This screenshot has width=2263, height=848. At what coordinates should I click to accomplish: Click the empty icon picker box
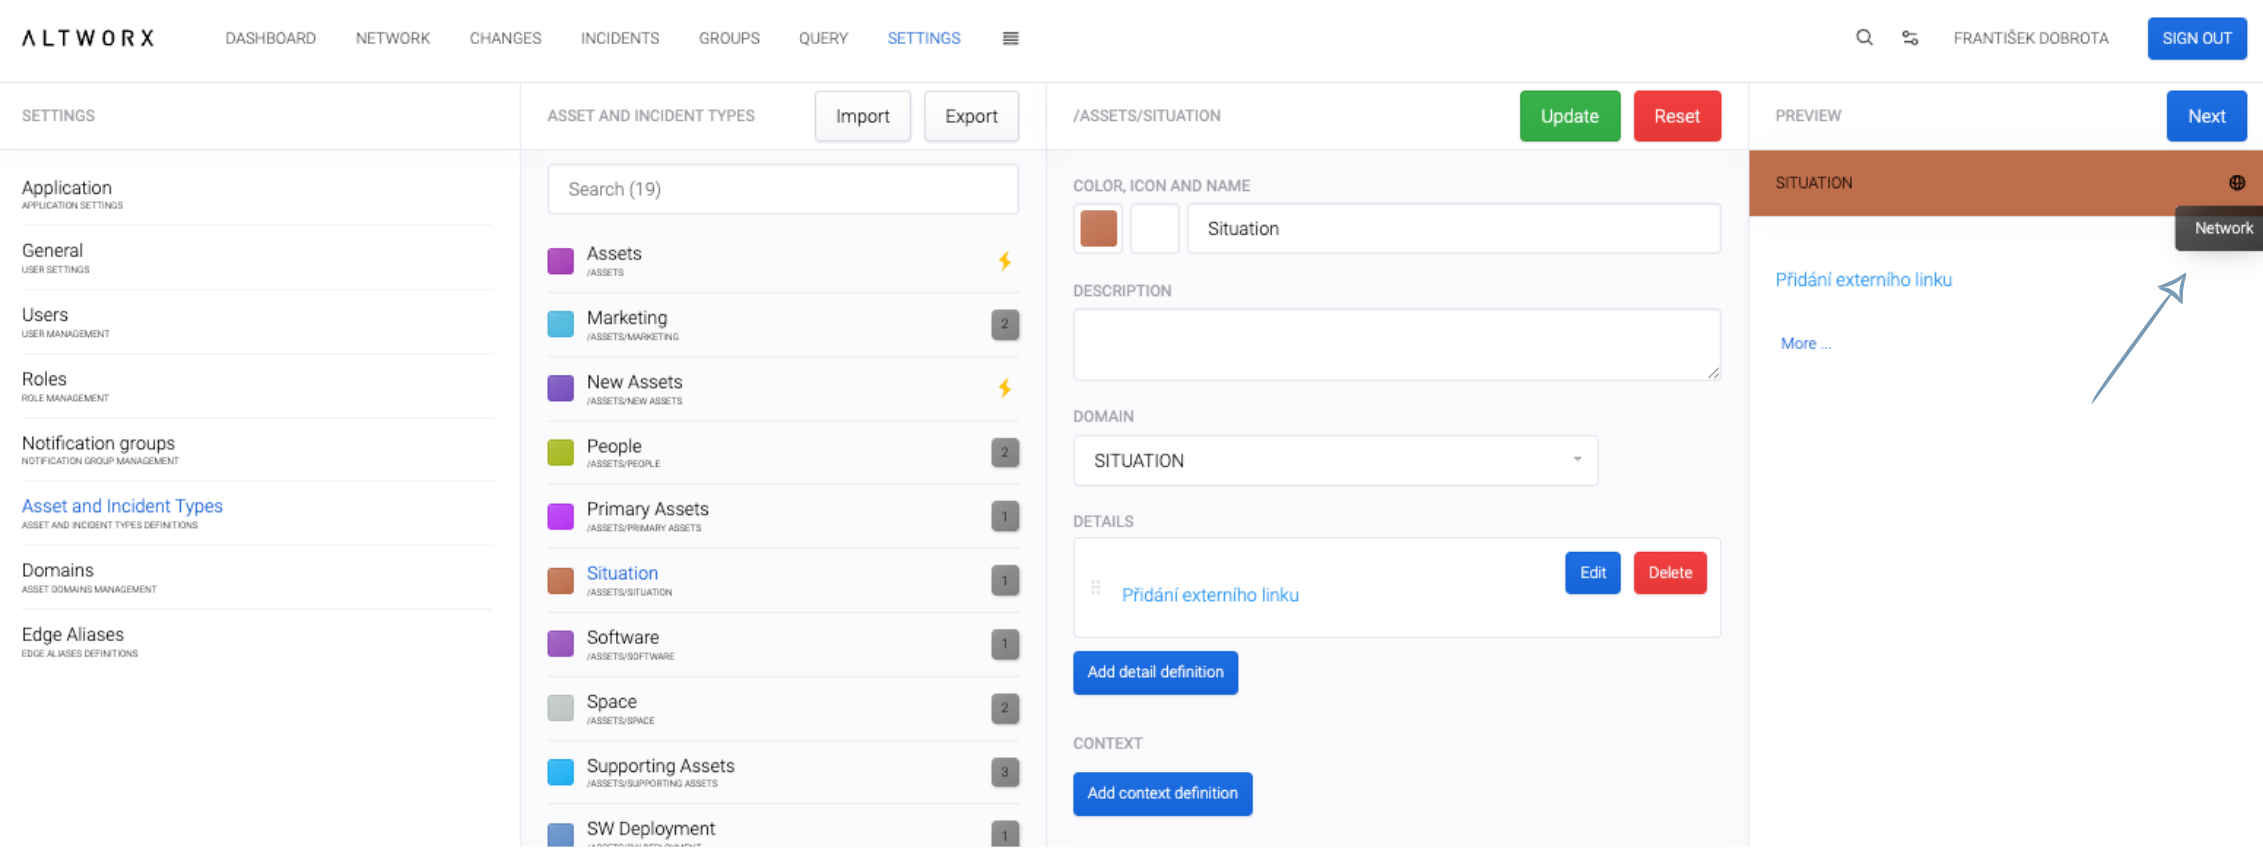(x=1154, y=229)
